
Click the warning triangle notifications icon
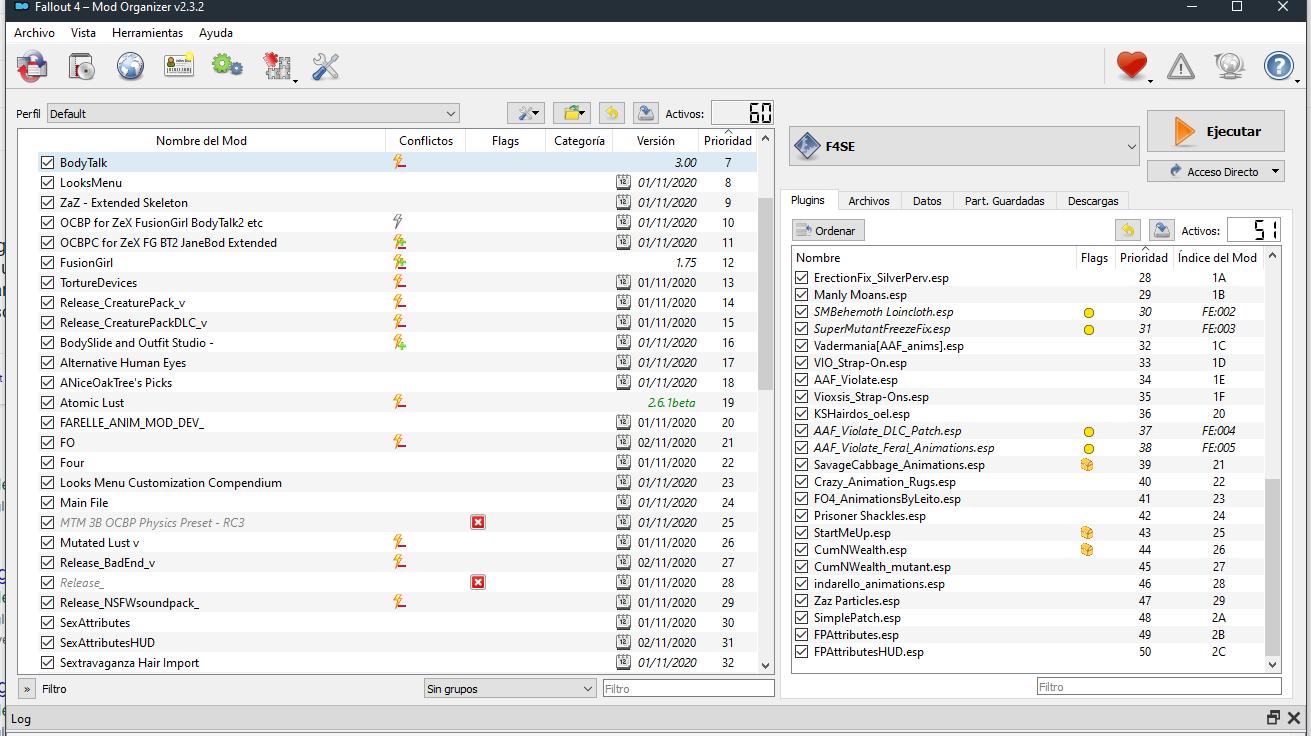click(x=1181, y=67)
